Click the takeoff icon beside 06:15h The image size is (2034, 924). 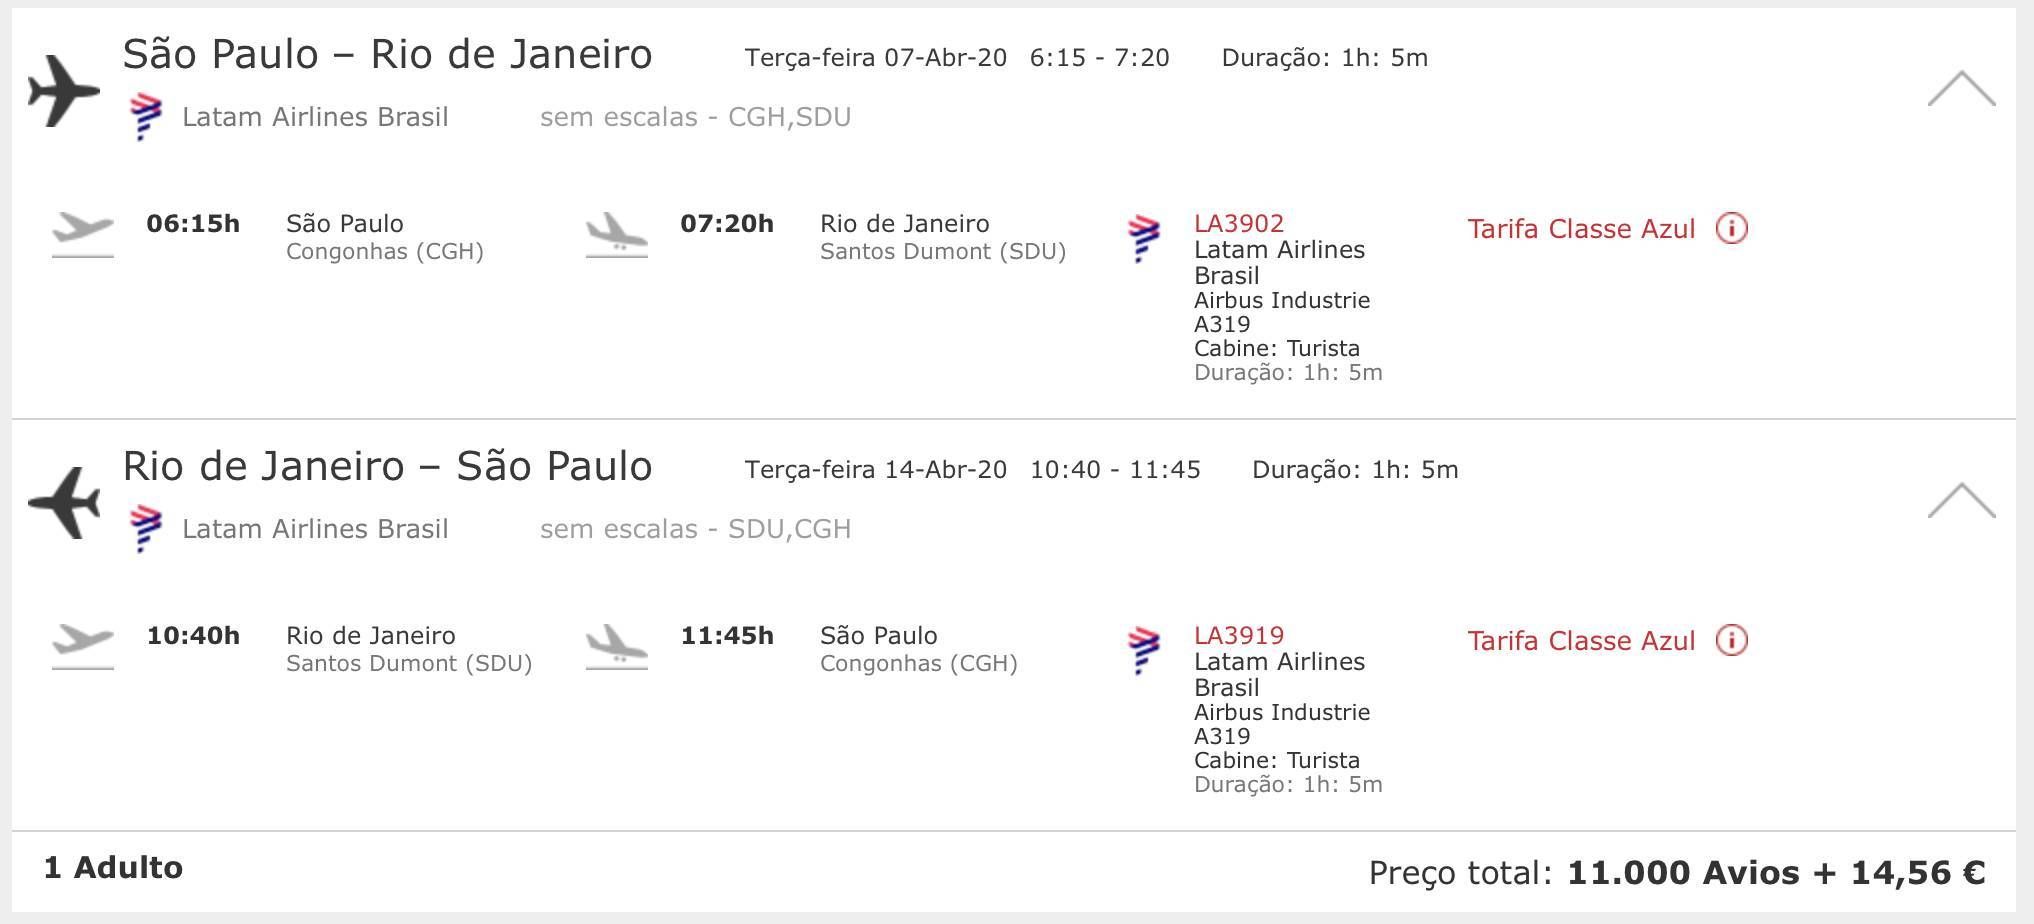[x=83, y=234]
